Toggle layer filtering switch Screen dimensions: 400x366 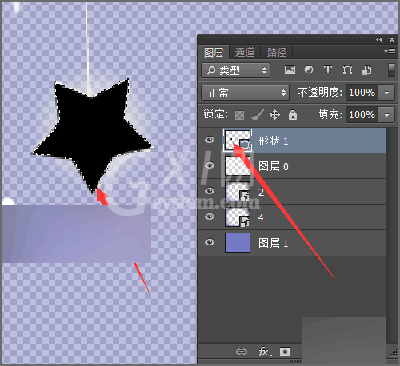click(x=392, y=70)
